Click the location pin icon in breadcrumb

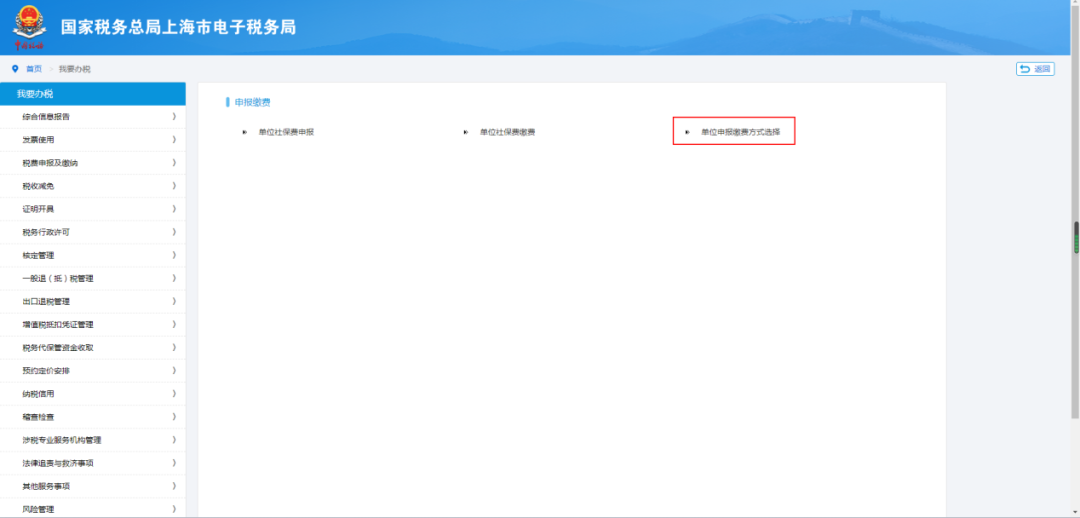(15, 68)
